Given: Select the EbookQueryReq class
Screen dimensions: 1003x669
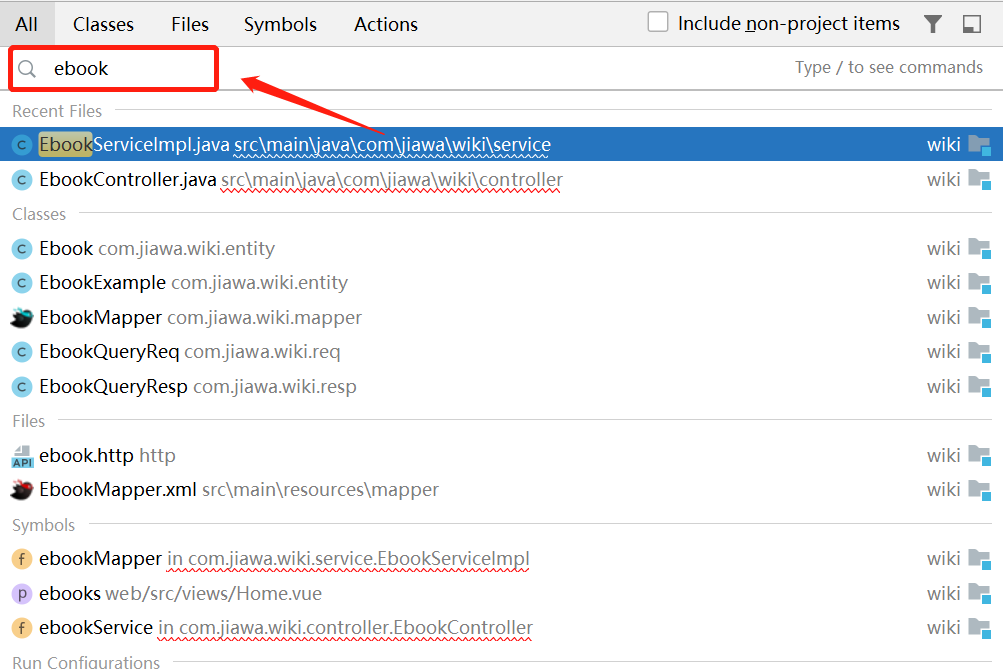Looking at the screenshot, I should 502,352.
